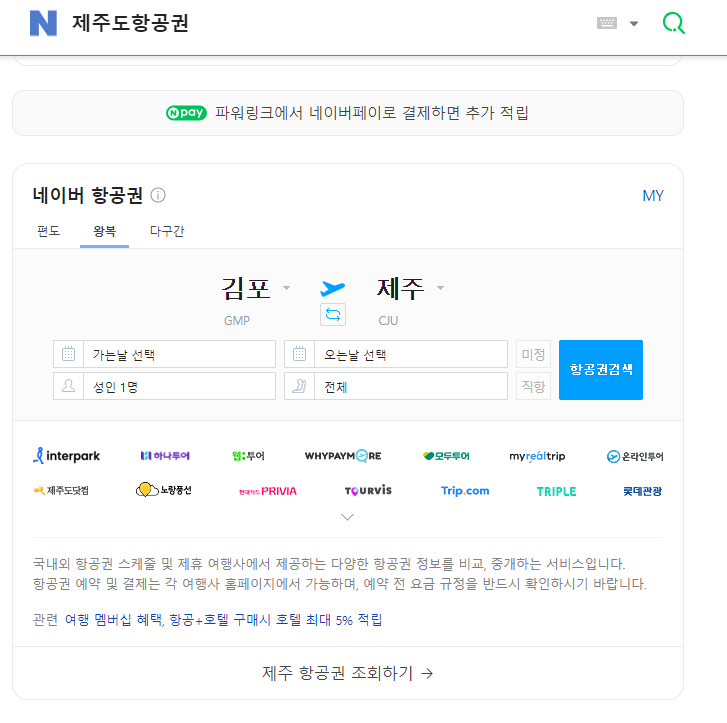The width and height of the screenshot is (727, 723).
Task: Click the Naver N logo
Action: [43, 23]
